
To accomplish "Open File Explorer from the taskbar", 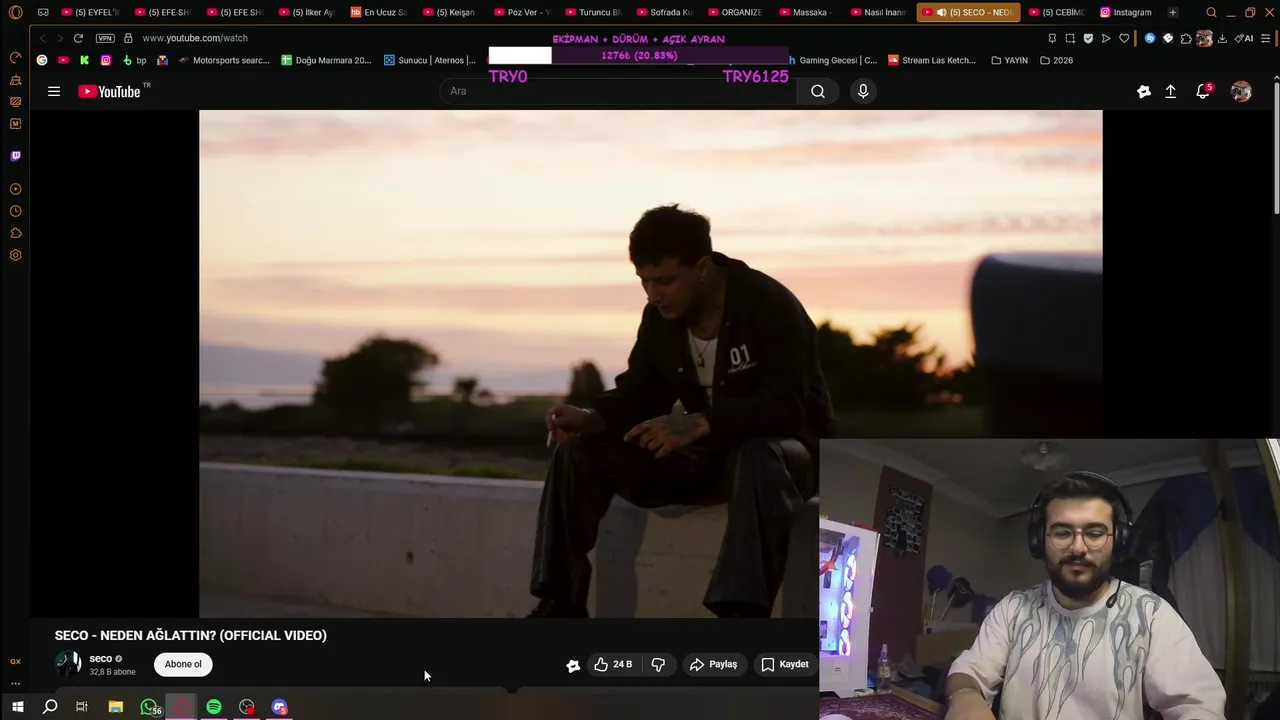I will point(116,707).
